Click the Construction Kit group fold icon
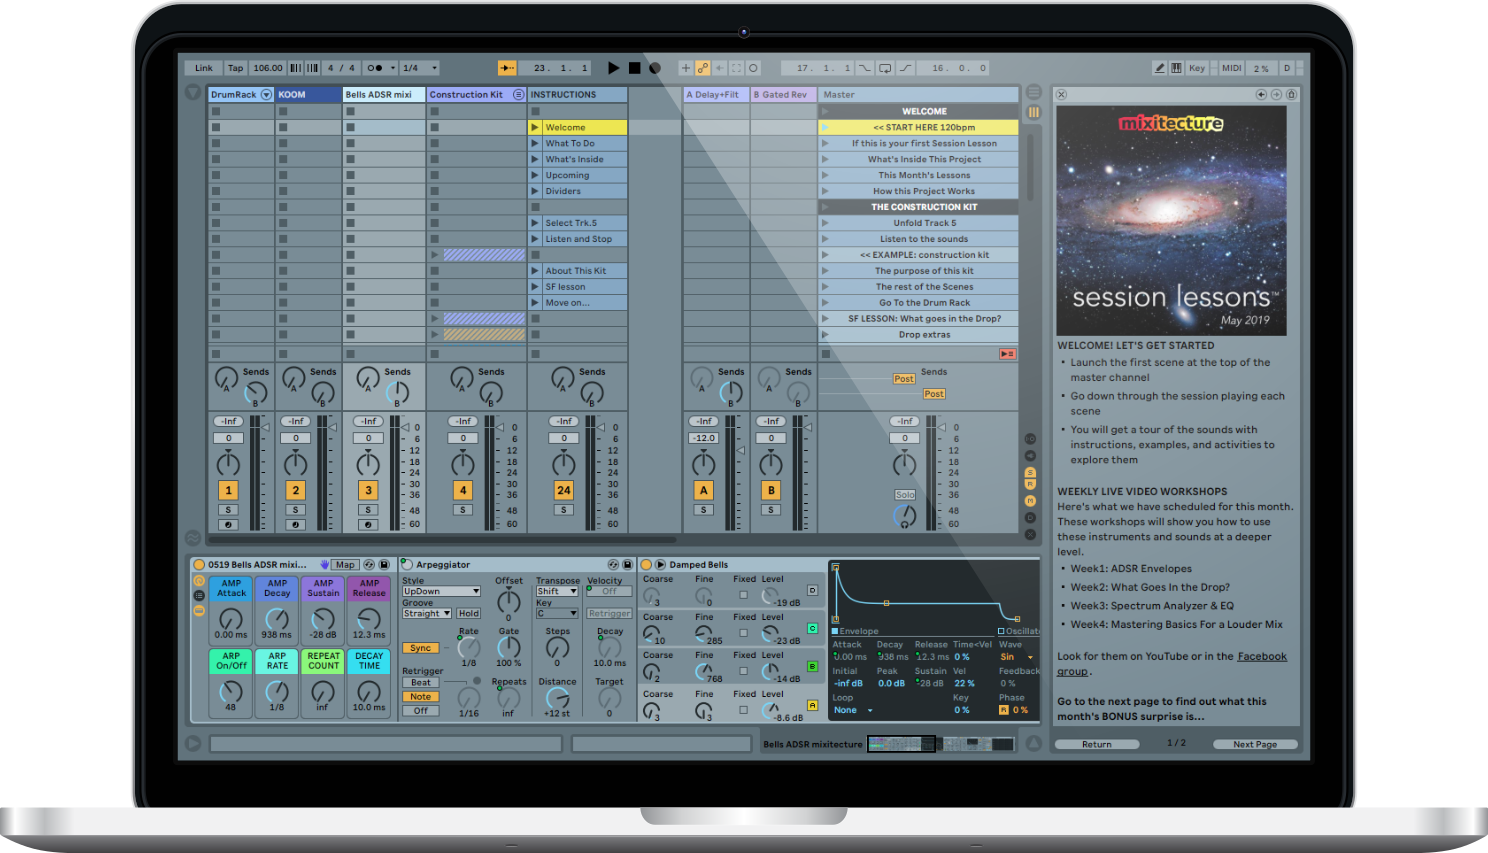The height and width of the screenshot is (853, 1488). [x=518, y=95]
